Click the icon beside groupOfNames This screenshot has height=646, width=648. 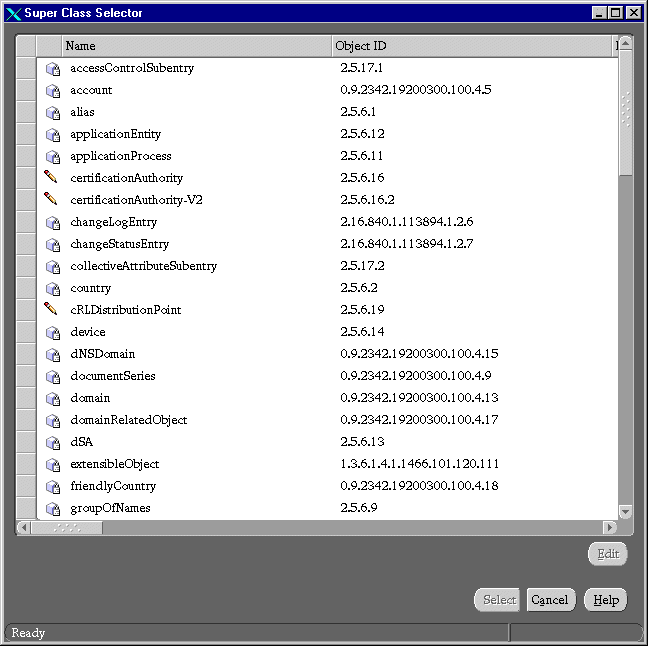click(53, 508)
